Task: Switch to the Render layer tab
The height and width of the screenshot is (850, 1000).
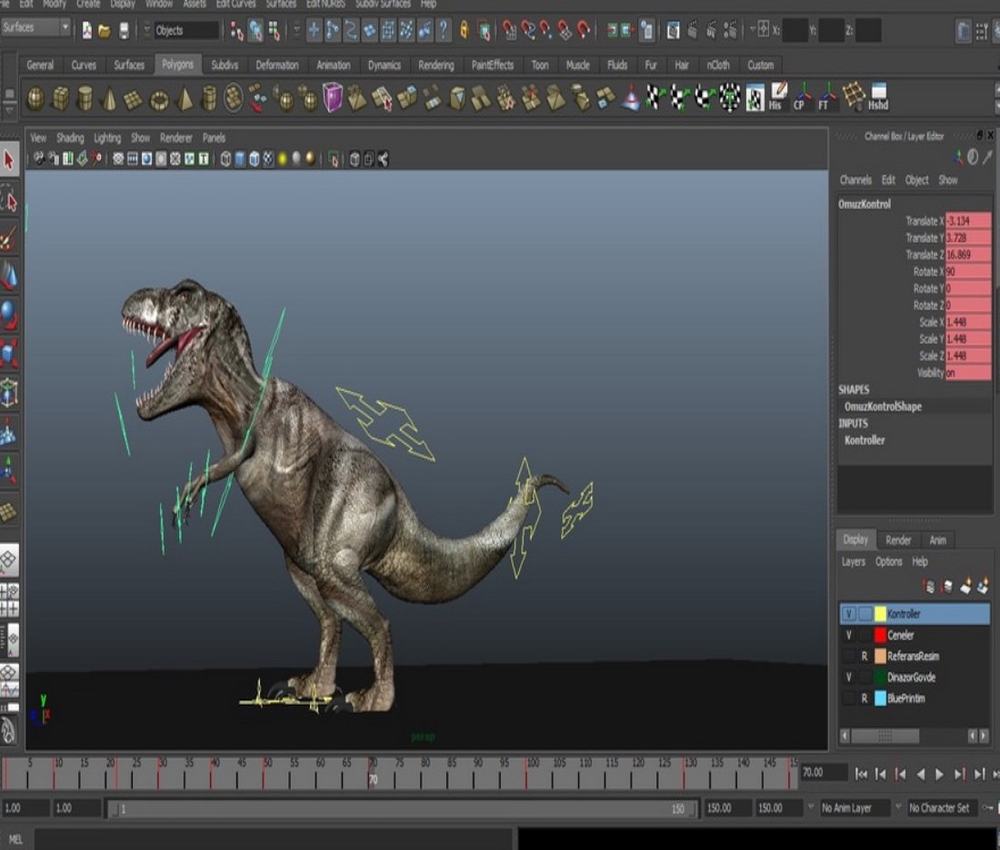Action: tap(898, 540)
